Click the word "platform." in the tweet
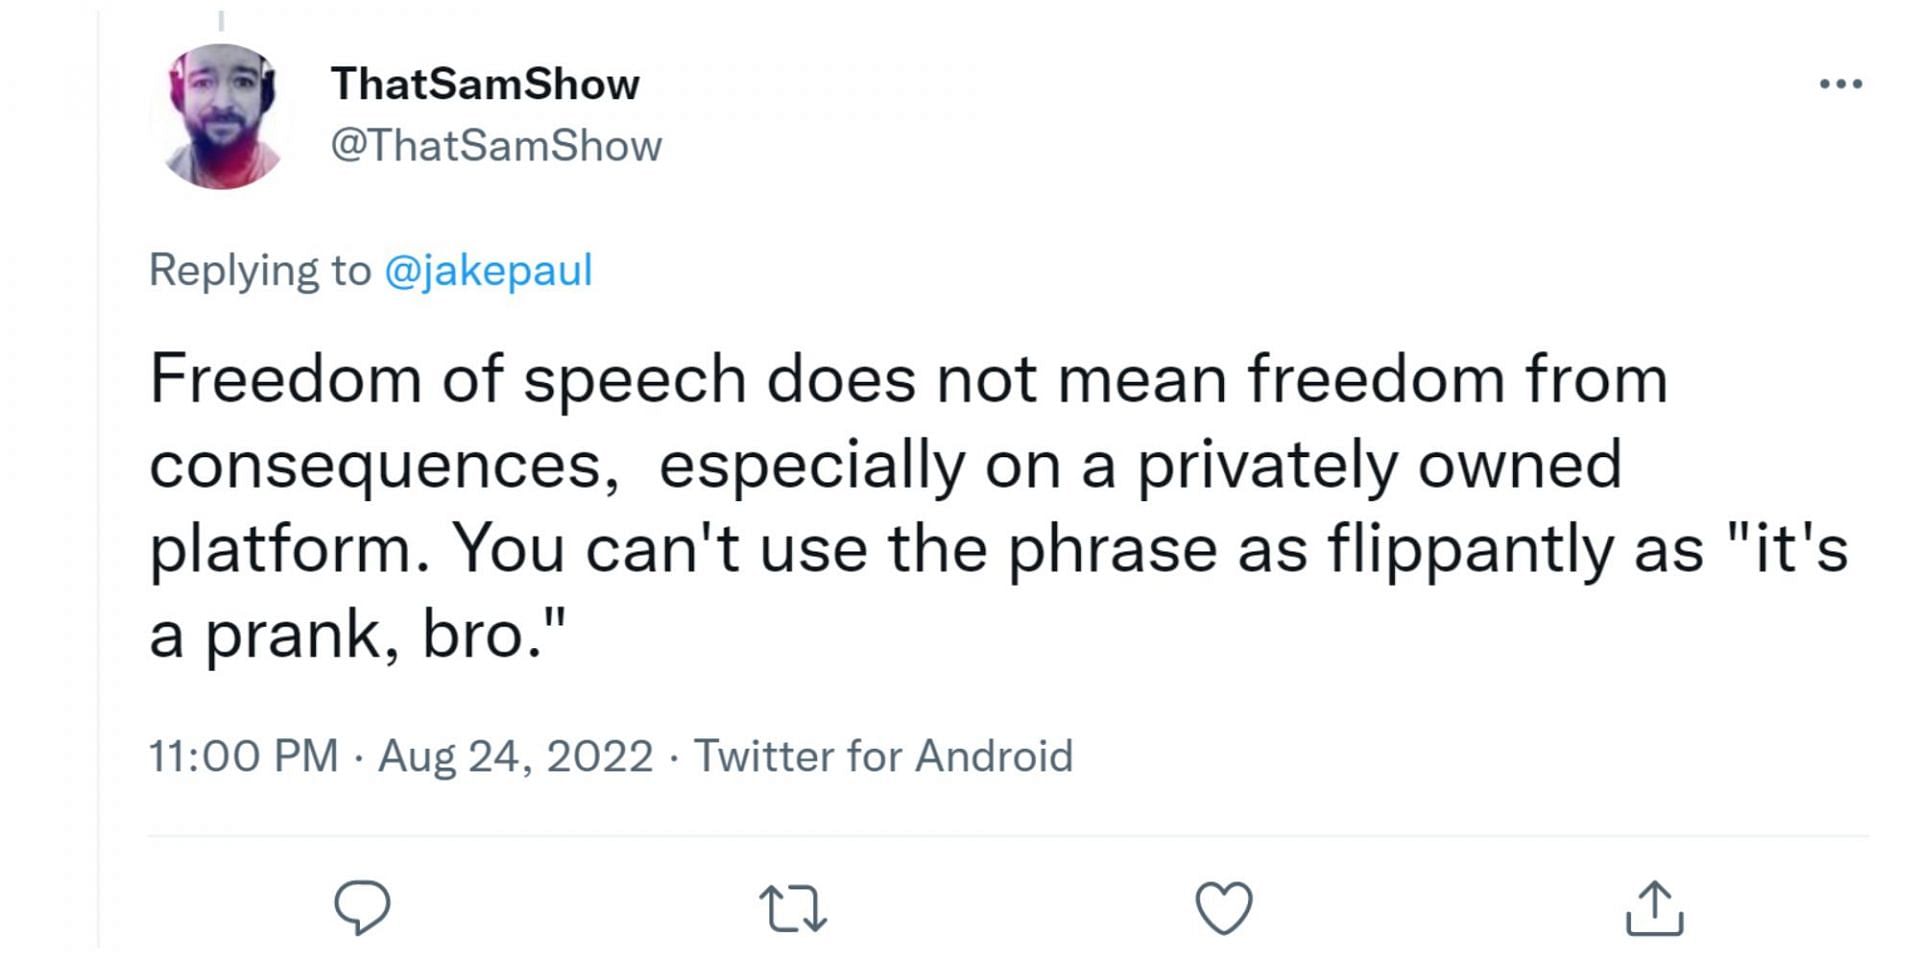 [291, 550]
